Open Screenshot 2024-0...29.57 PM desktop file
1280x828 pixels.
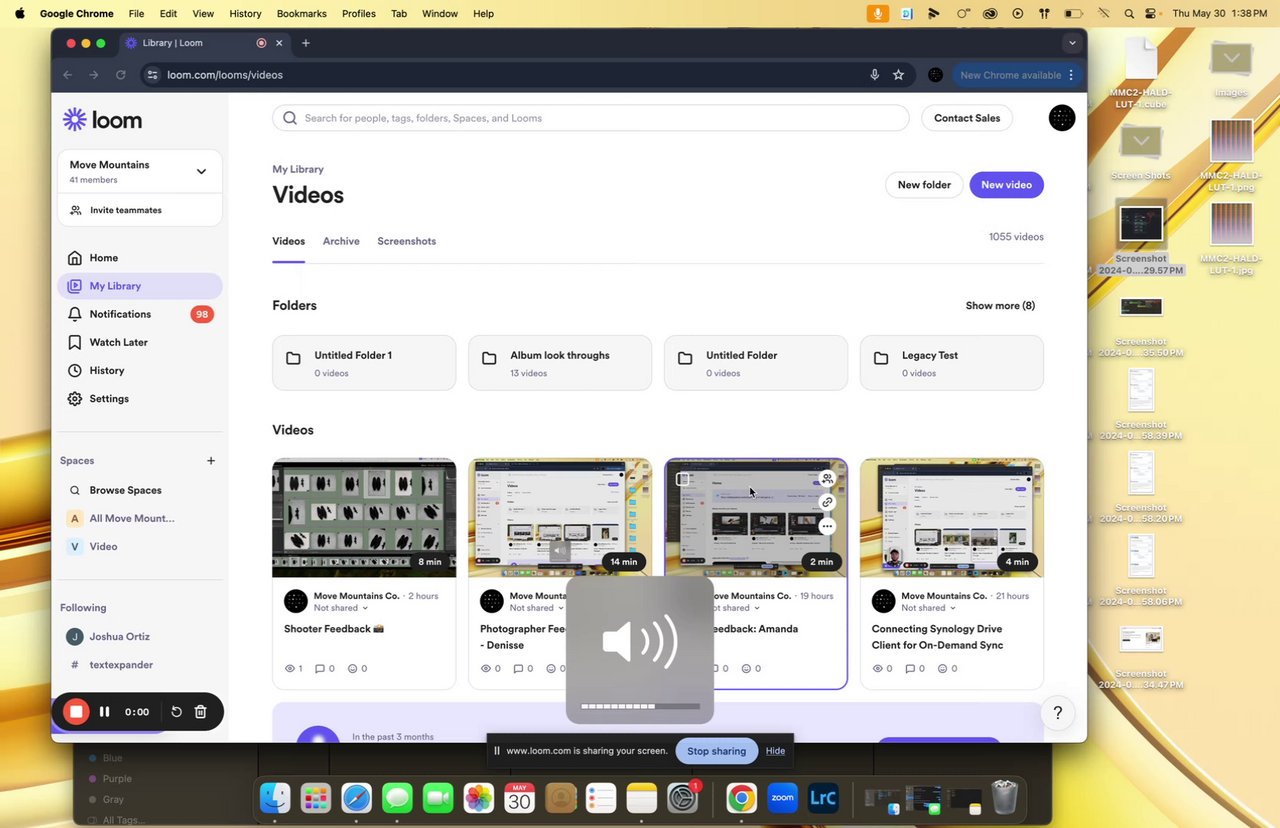coord(1141,238)
